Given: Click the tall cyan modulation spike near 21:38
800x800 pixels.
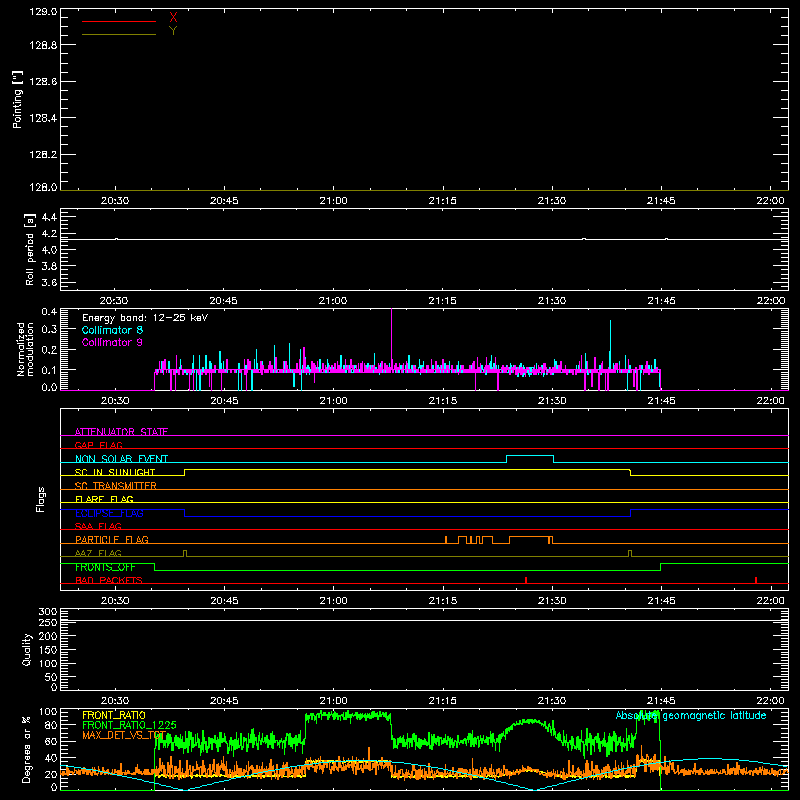Looking at the screenshot, I should 610,344.
